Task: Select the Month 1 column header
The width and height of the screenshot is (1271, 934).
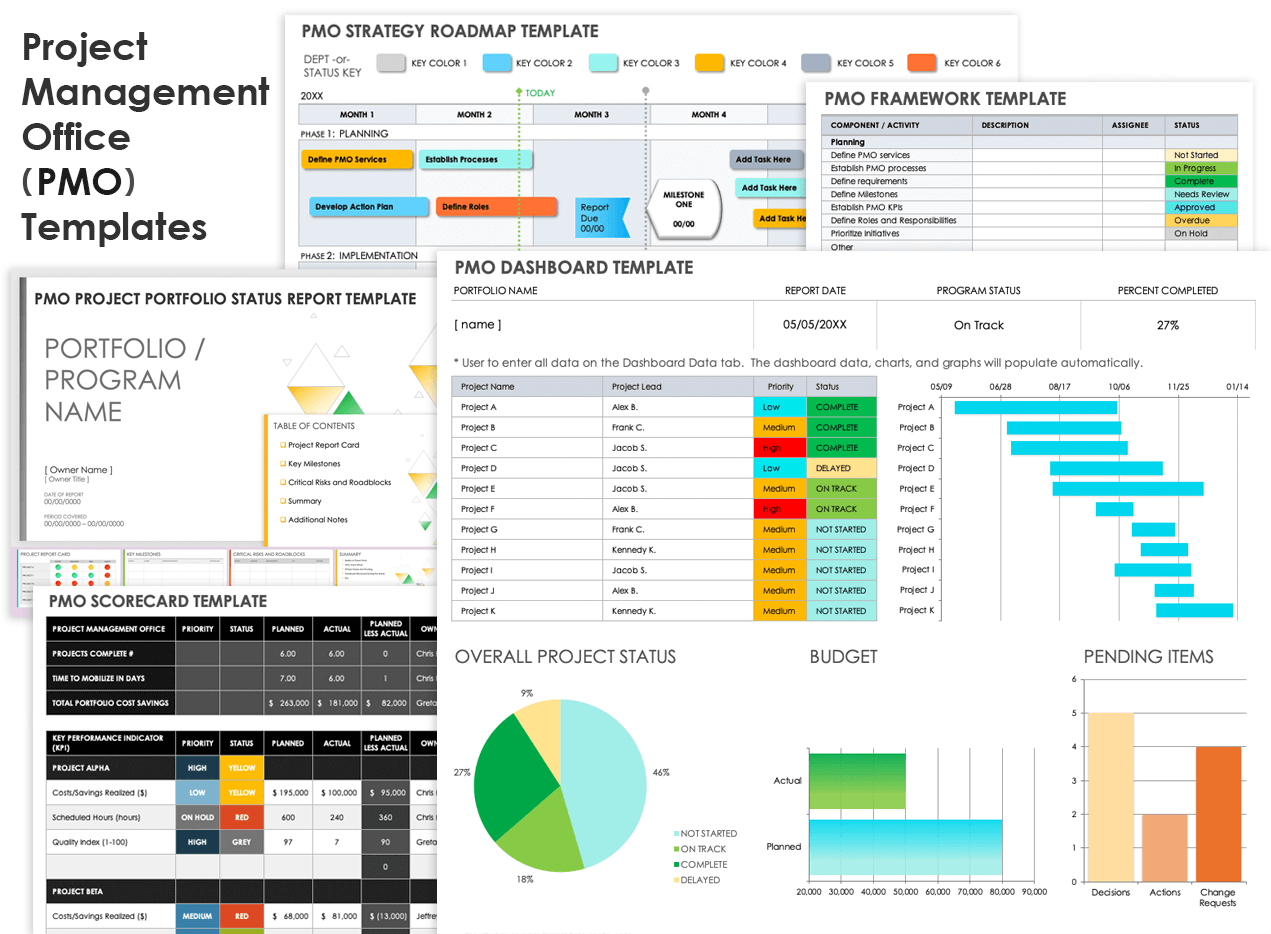Action: point(359,114)
